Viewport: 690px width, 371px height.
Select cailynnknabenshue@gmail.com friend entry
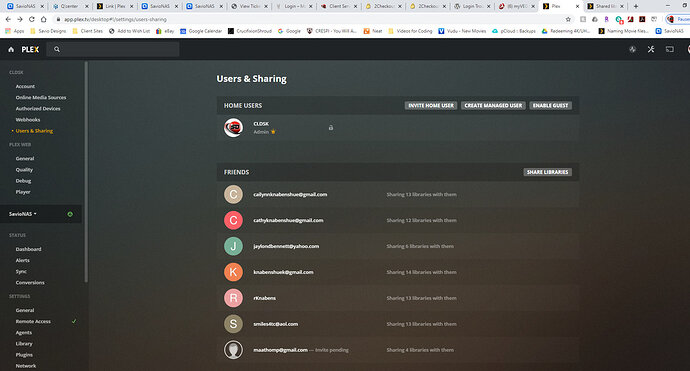(x=397, y=194)
